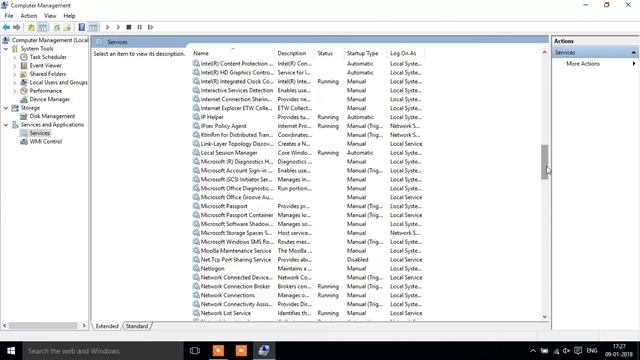Collapse the Services section in Actions pane
Screen dimensions: 640x360
point(633,53)
